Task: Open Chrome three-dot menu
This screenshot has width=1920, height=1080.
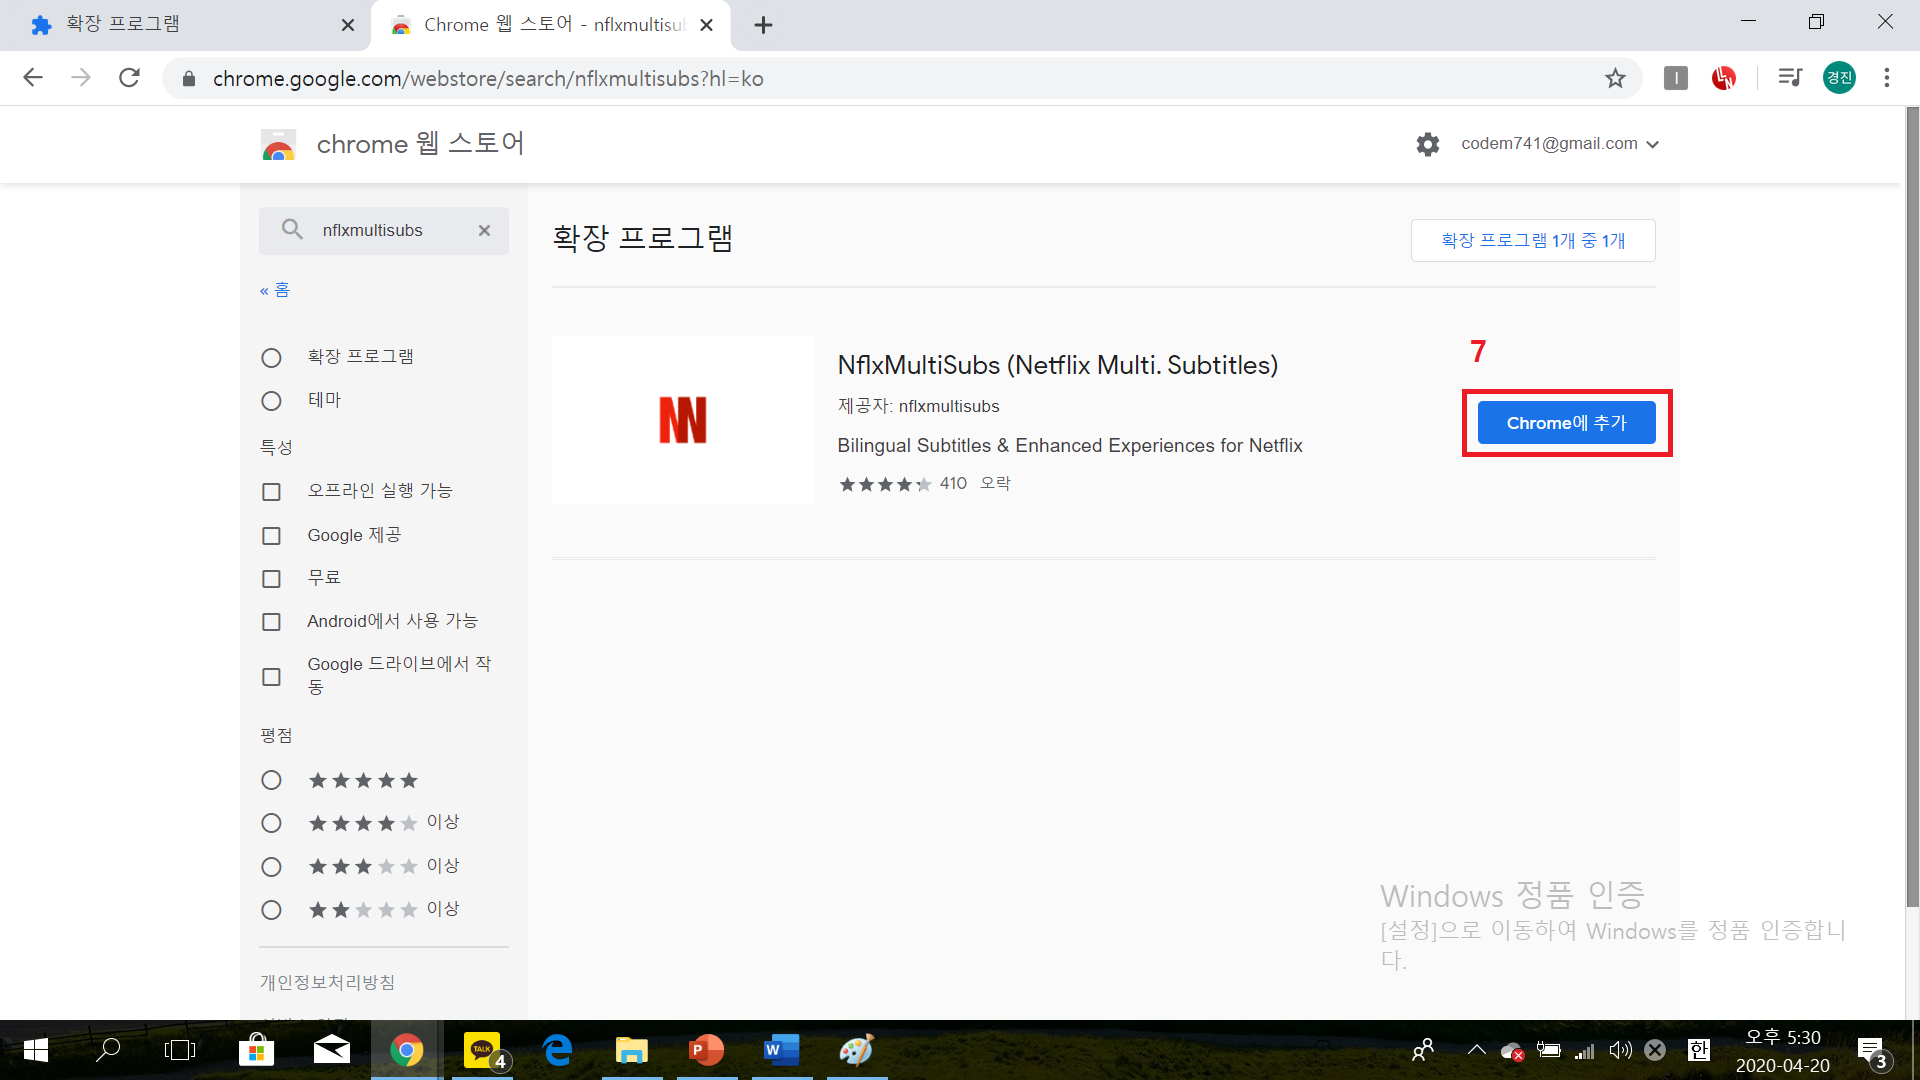Action: 1886,78
